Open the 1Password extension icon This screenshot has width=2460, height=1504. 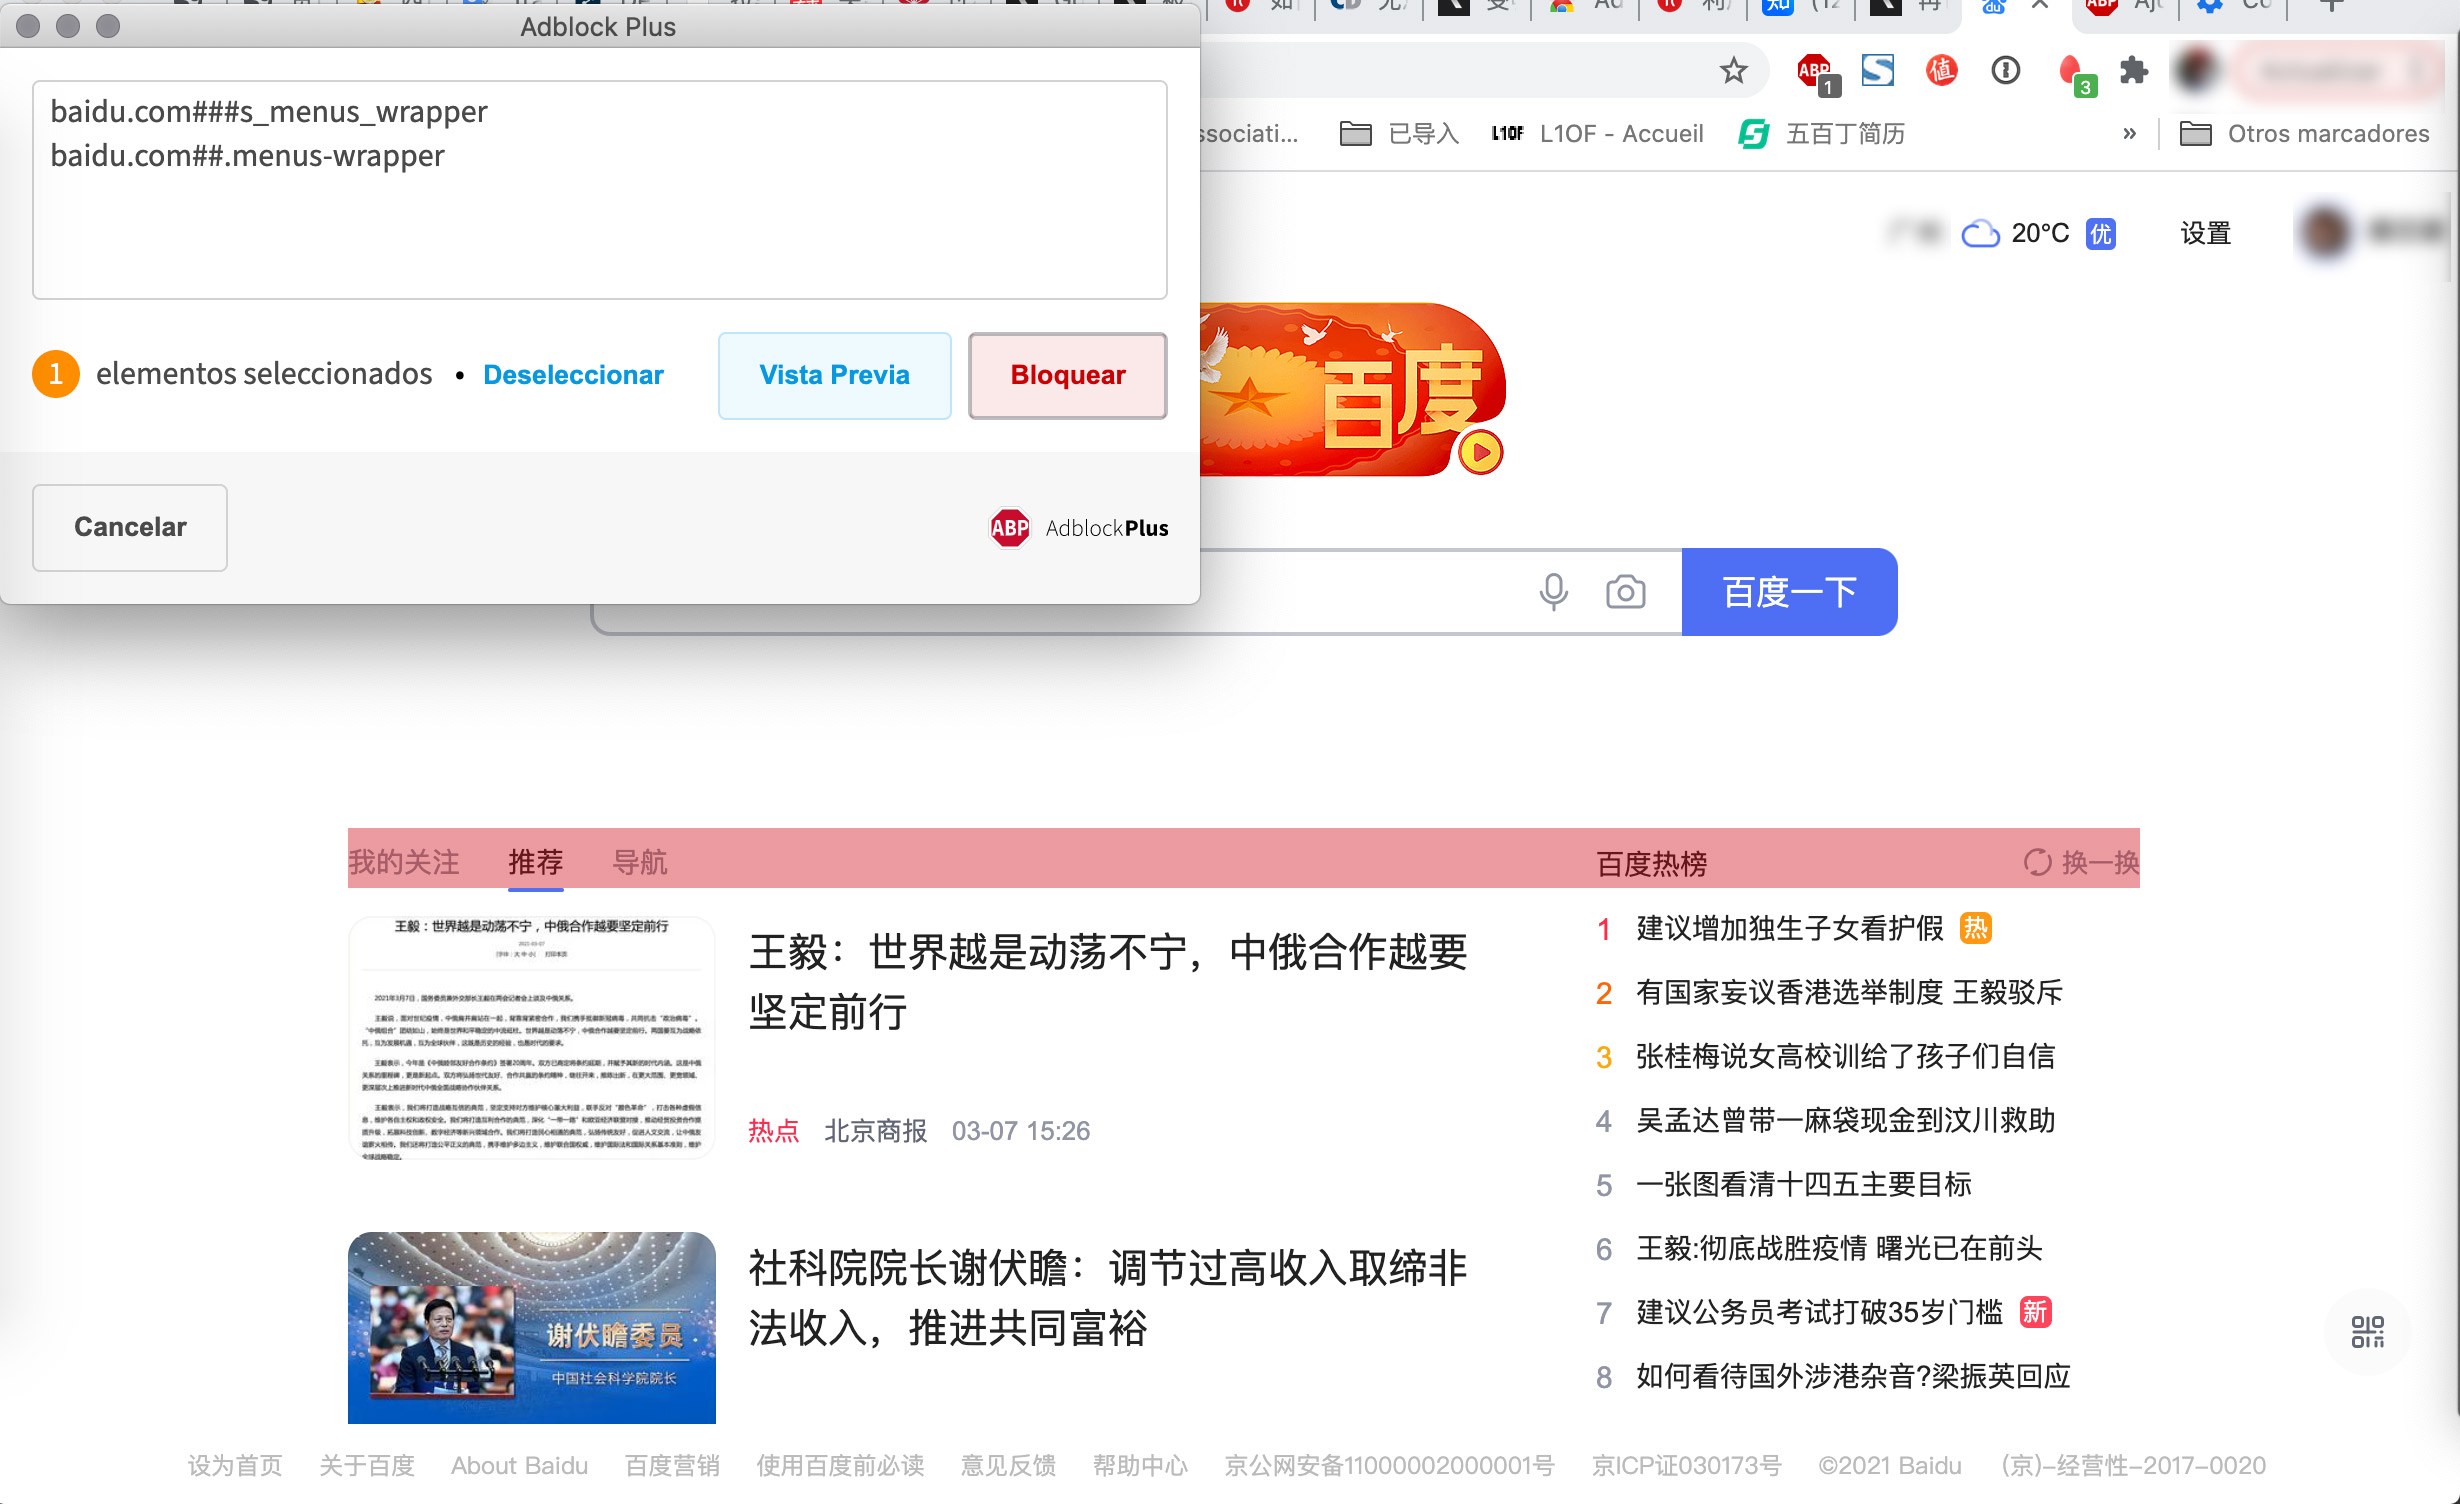pyautogui.click(x=2005, y=70)
